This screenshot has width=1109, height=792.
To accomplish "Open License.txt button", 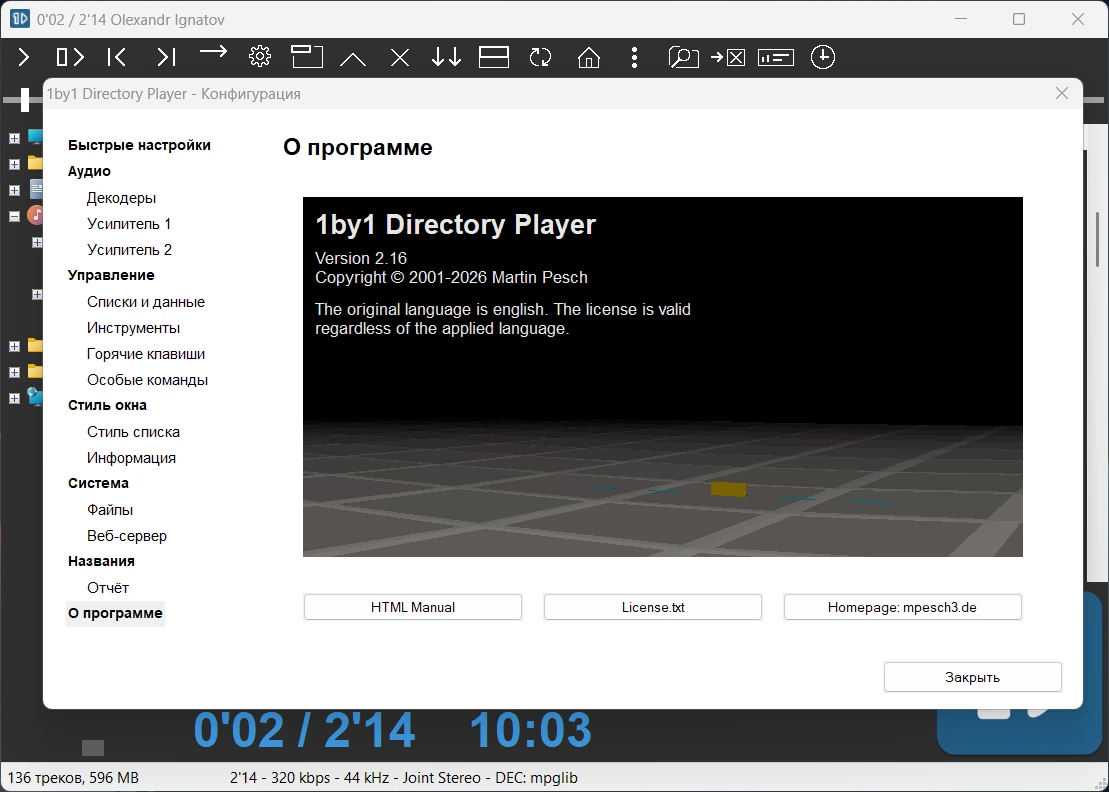I will tap(653, 607).
